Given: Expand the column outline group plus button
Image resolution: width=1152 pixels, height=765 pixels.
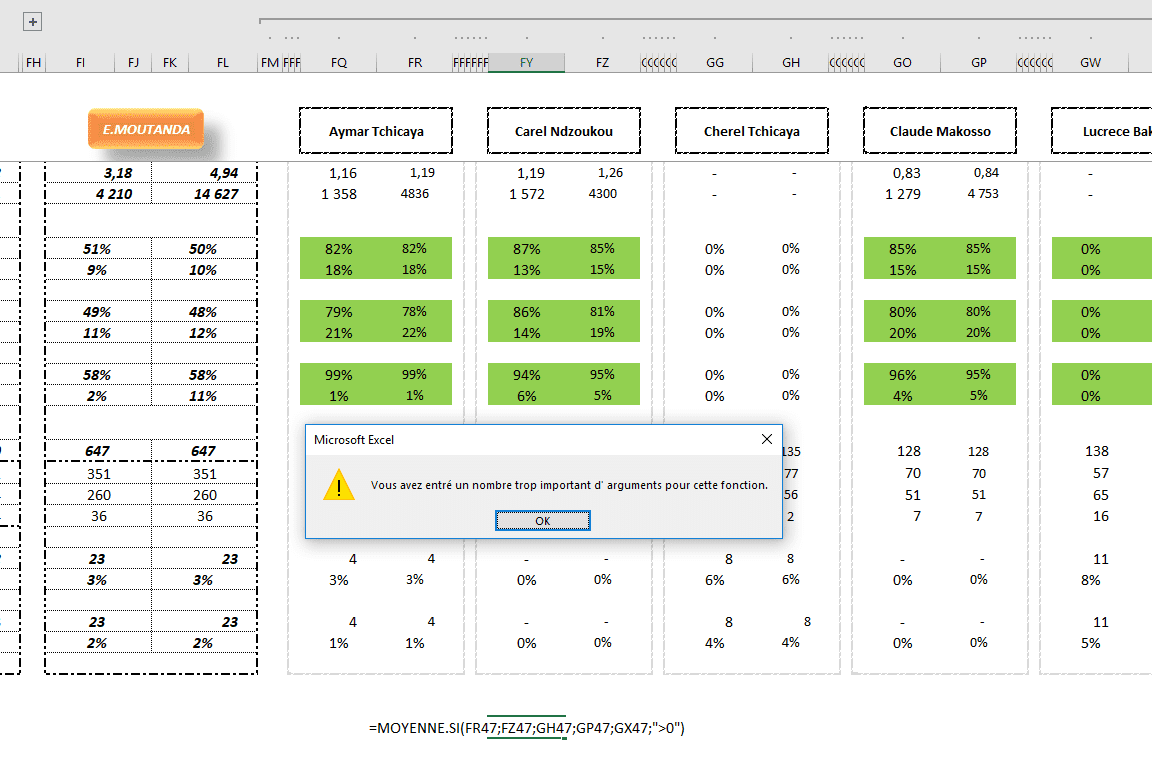Looking at the screenshot, I should [33, 22].
